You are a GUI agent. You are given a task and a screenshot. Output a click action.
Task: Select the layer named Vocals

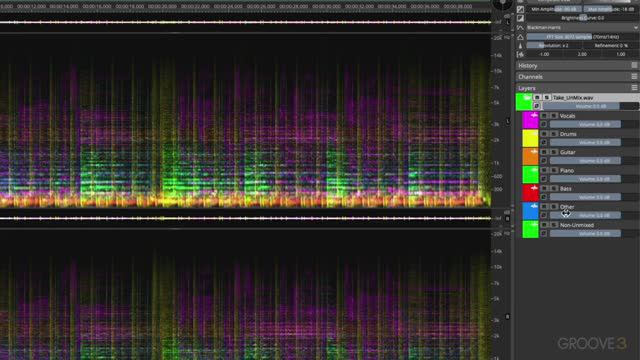[x=567, y=116]
